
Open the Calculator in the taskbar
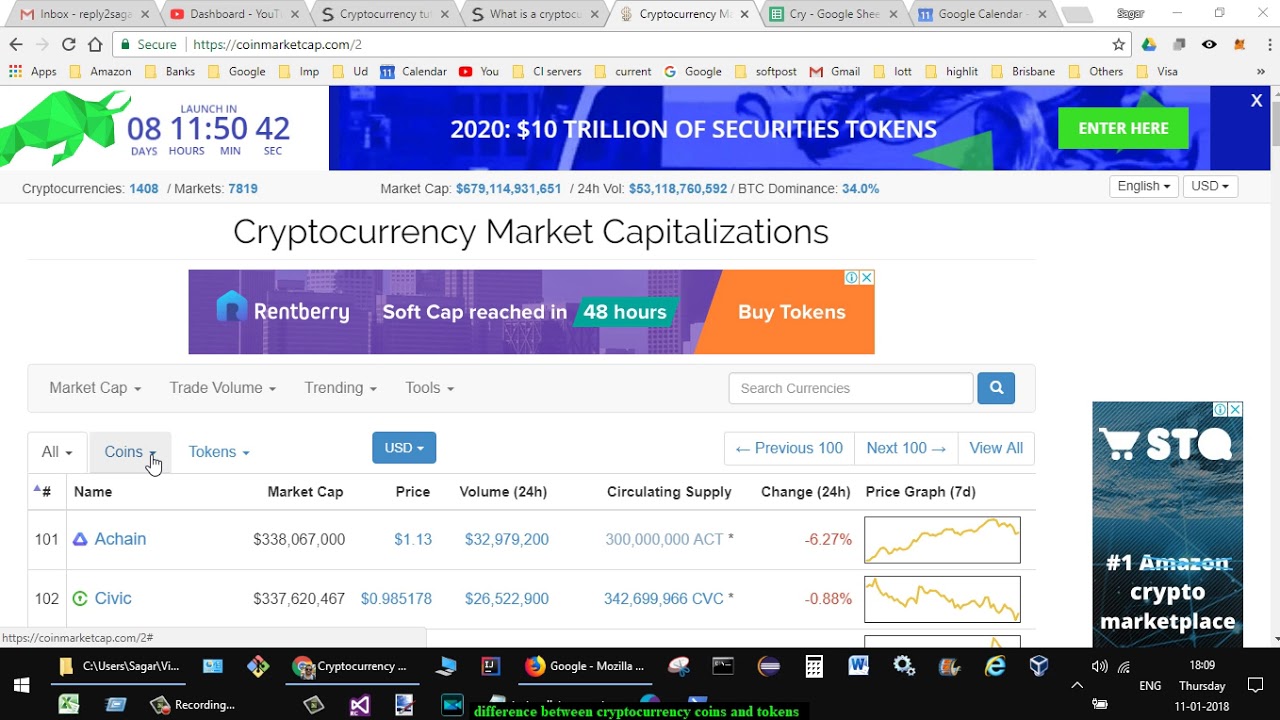click(x=814, y=666)
